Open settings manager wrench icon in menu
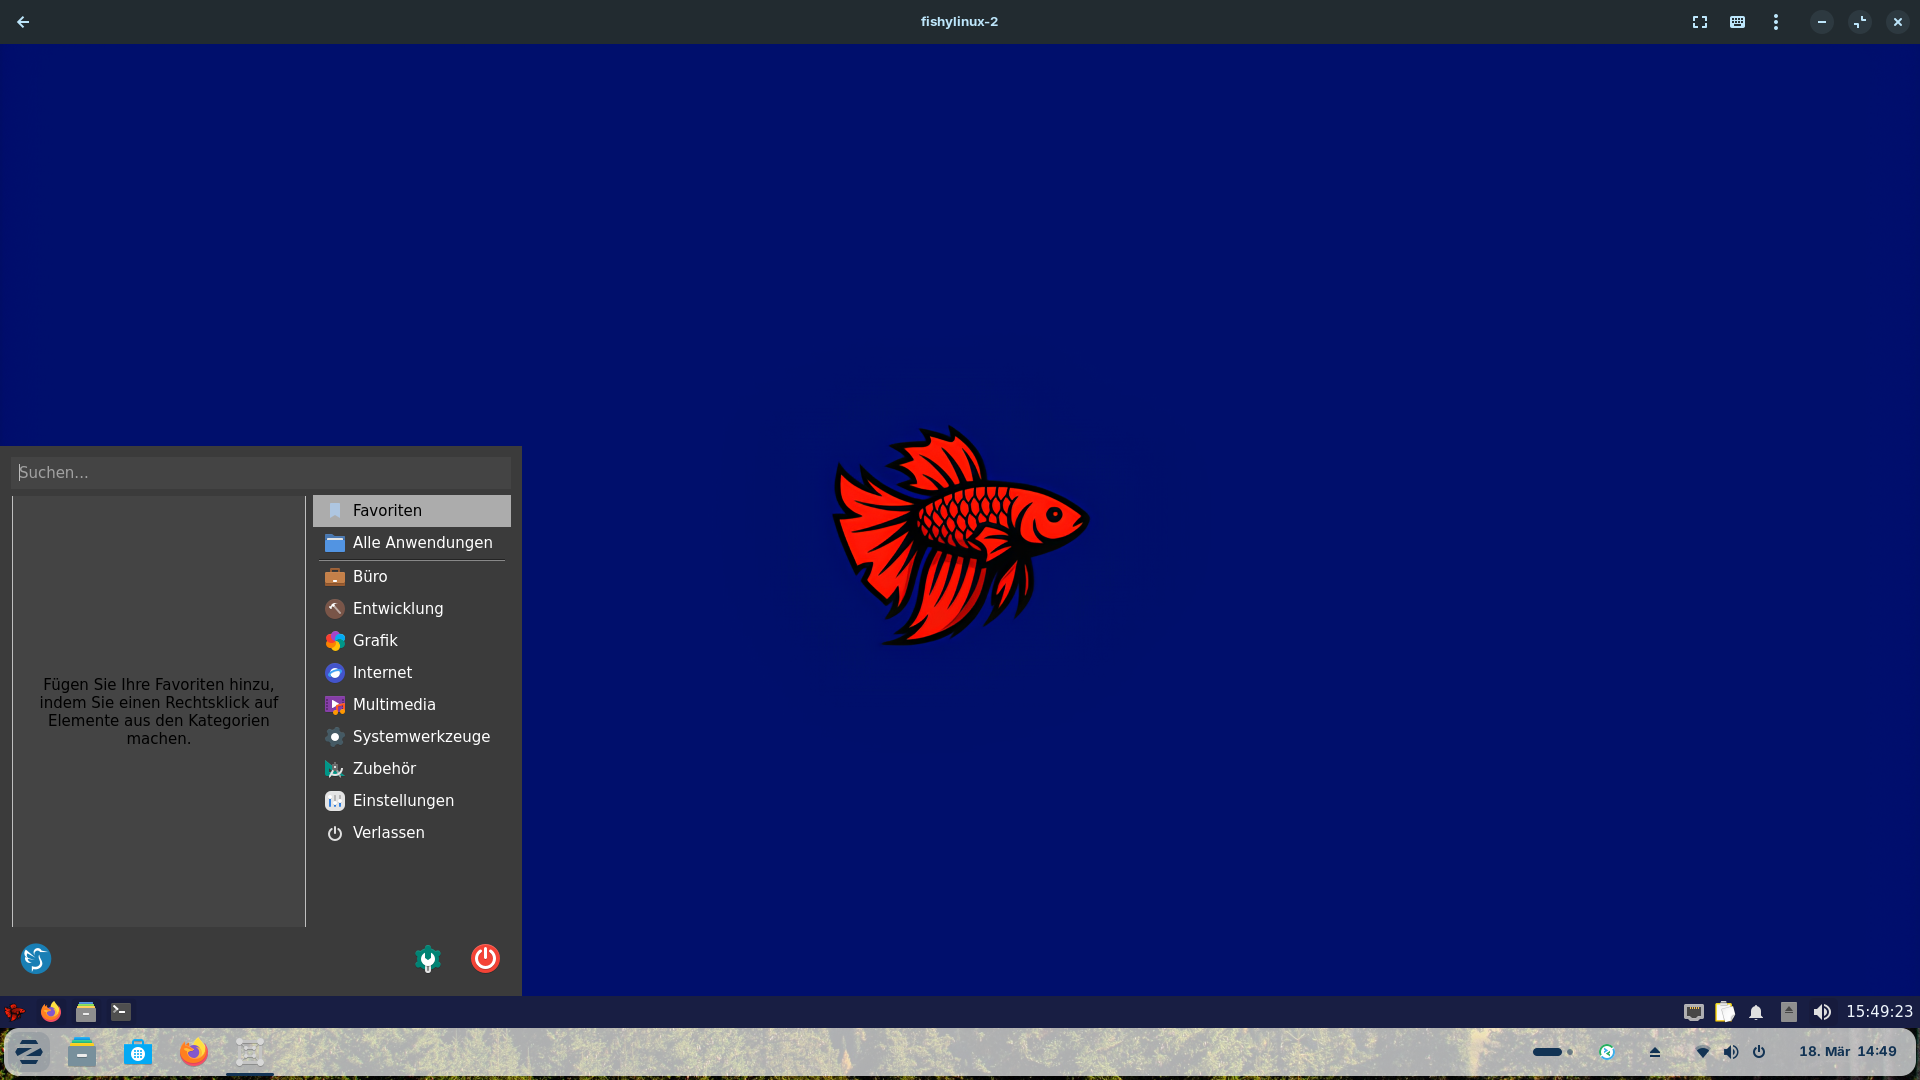Screen dimensions: 1920x1080 tap(428, 958)
